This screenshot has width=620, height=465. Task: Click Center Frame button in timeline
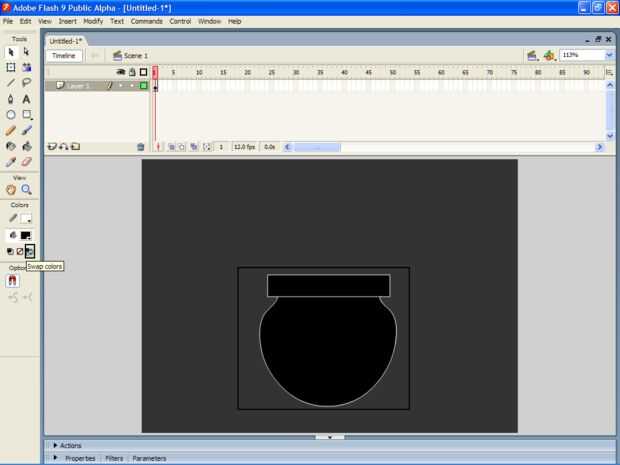coord(158,147)
